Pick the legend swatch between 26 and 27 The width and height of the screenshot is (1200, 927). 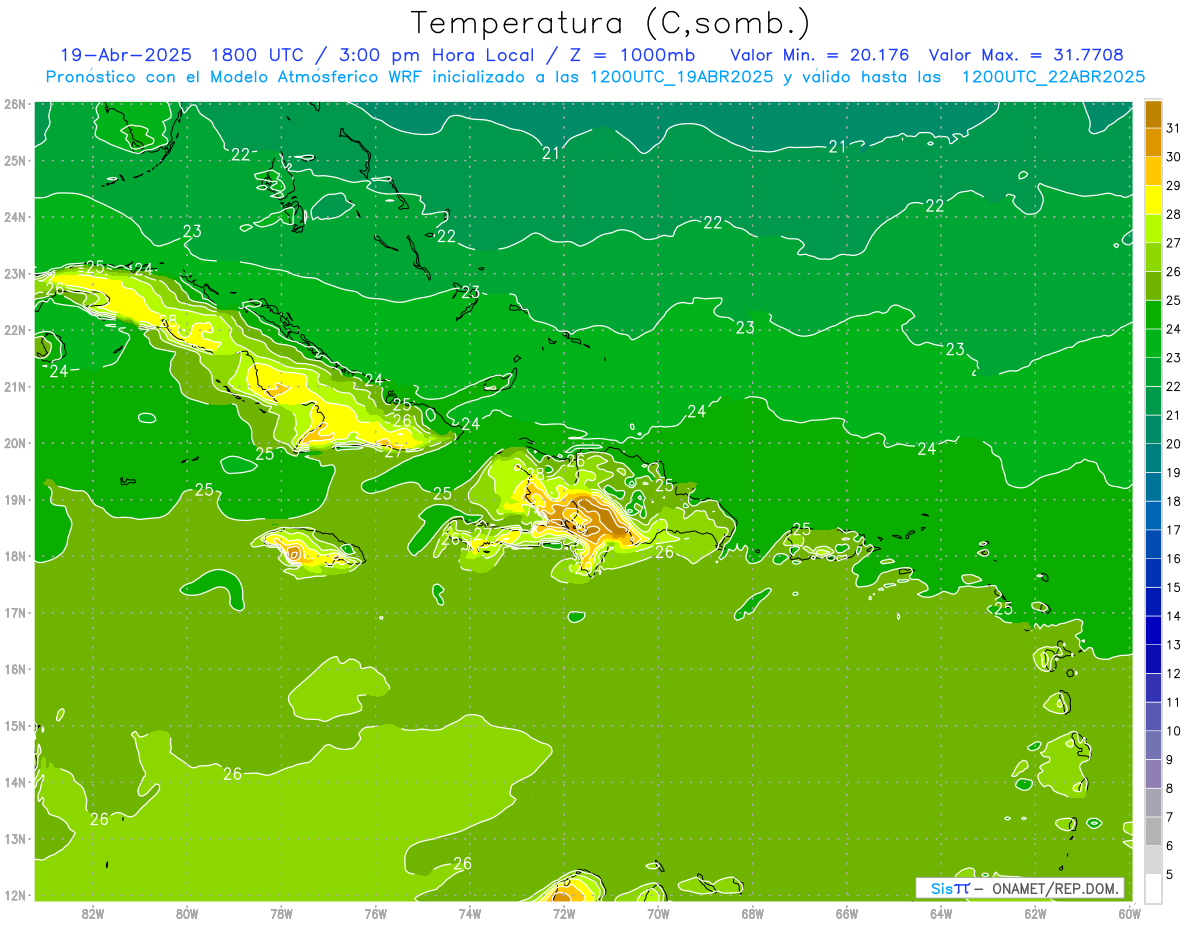1153,257
